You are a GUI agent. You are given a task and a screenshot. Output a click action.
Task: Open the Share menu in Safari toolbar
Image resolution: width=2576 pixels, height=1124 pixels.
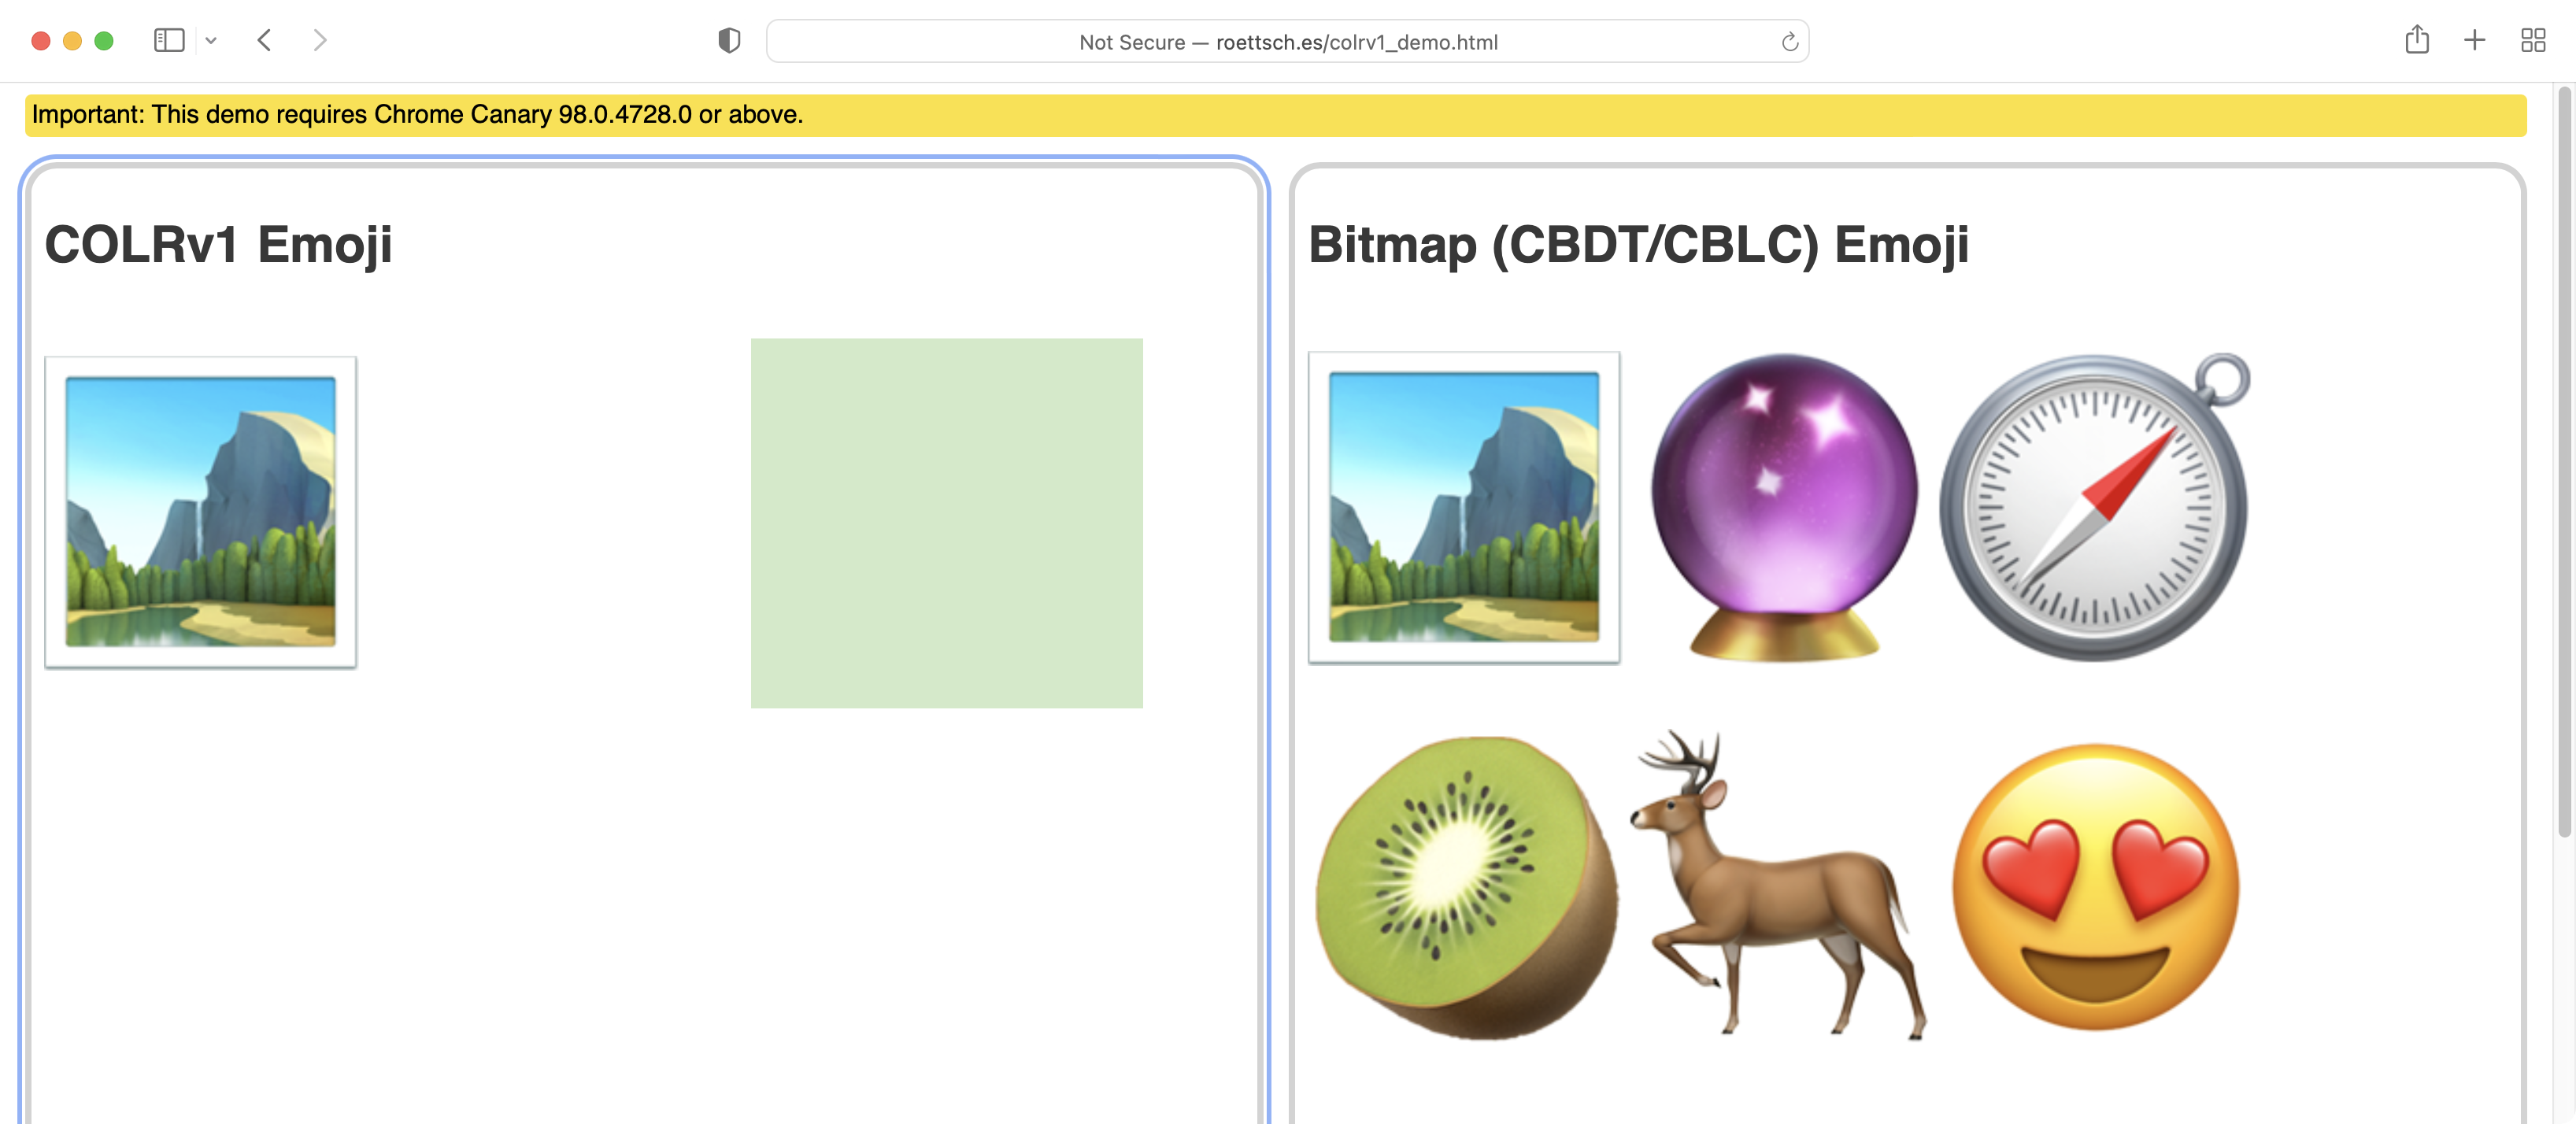point(2418,40)
